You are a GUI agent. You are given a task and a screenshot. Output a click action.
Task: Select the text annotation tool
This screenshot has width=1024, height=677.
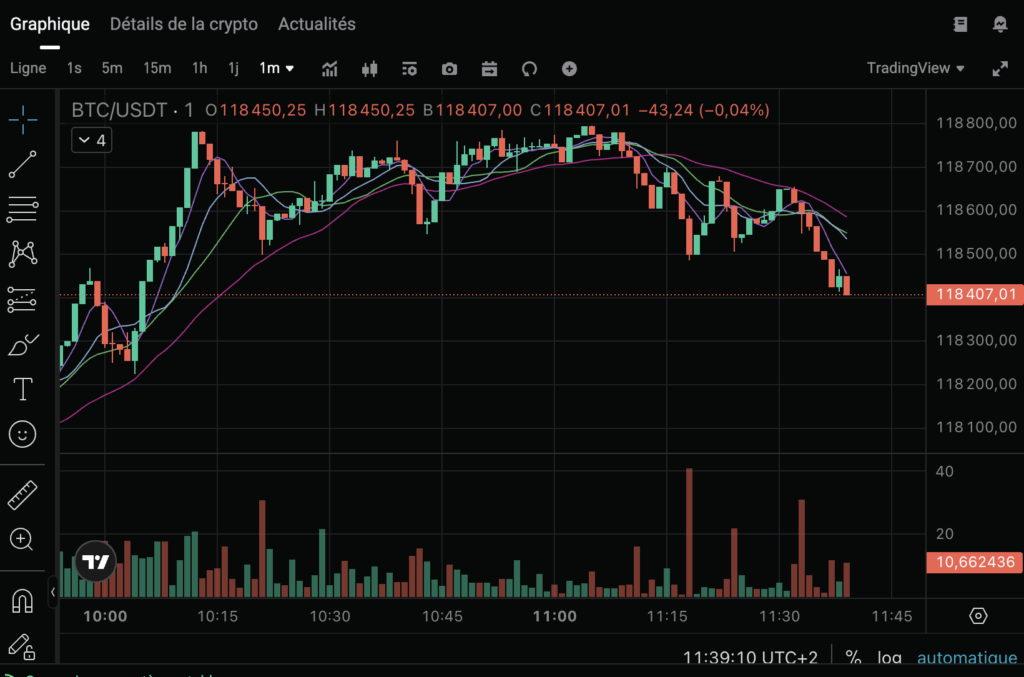point(22,390)
